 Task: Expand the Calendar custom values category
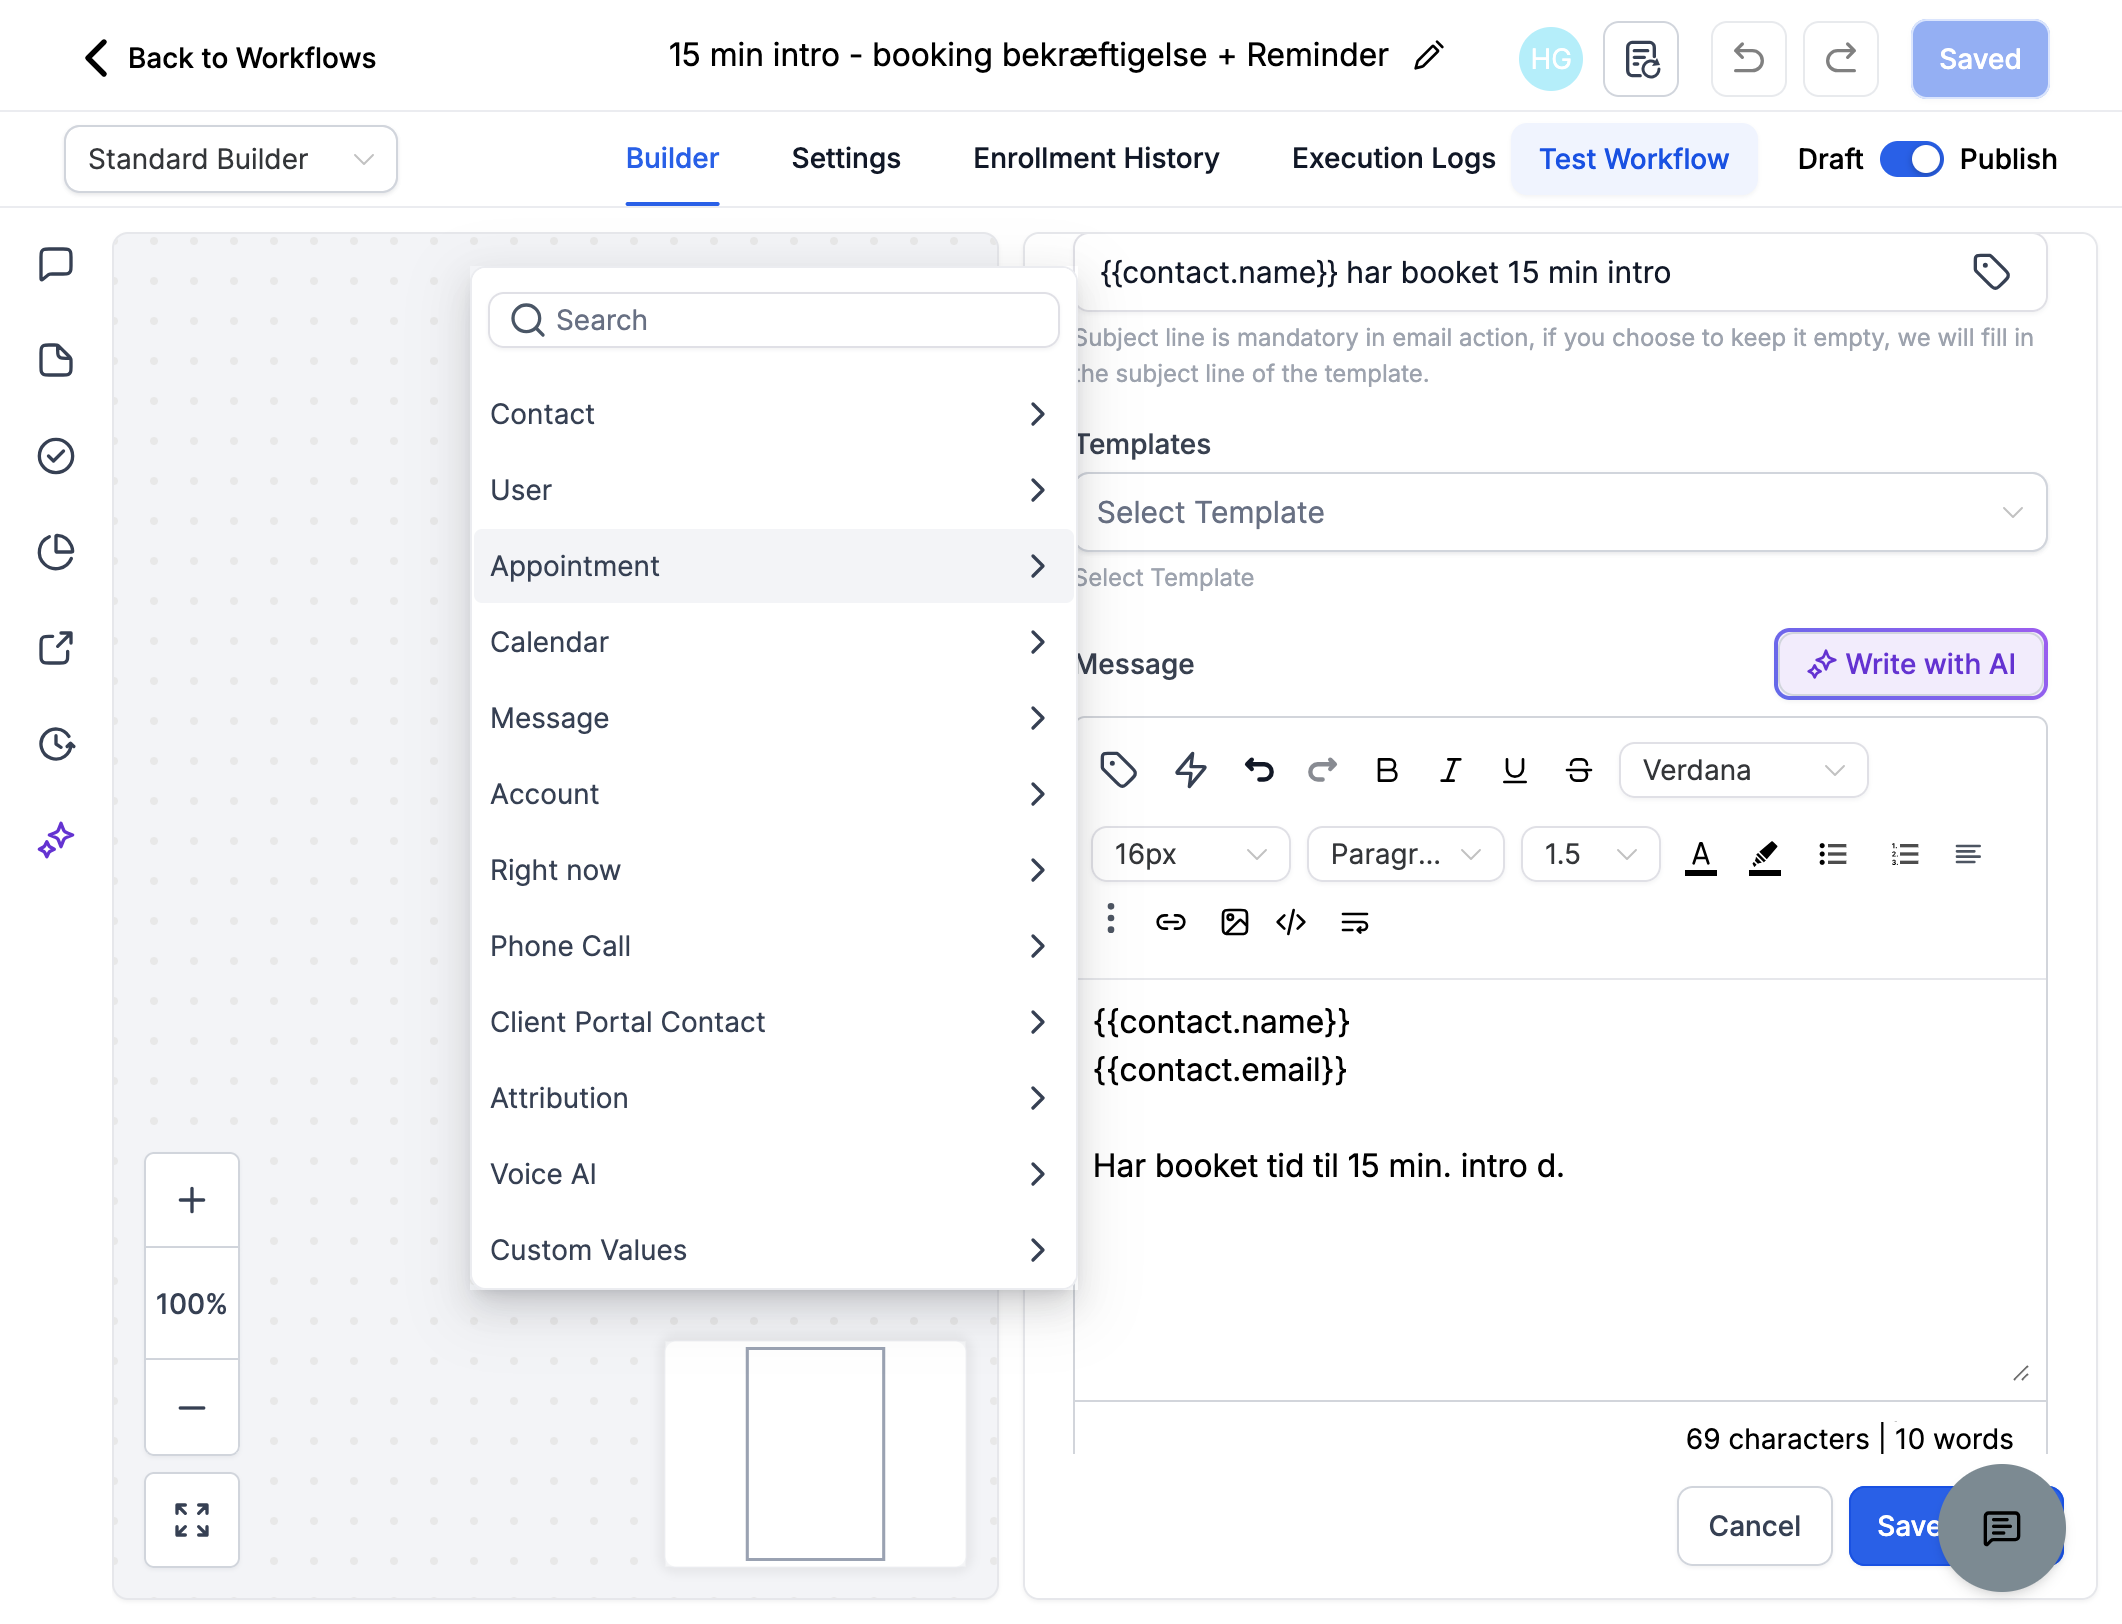click(773, 642)
